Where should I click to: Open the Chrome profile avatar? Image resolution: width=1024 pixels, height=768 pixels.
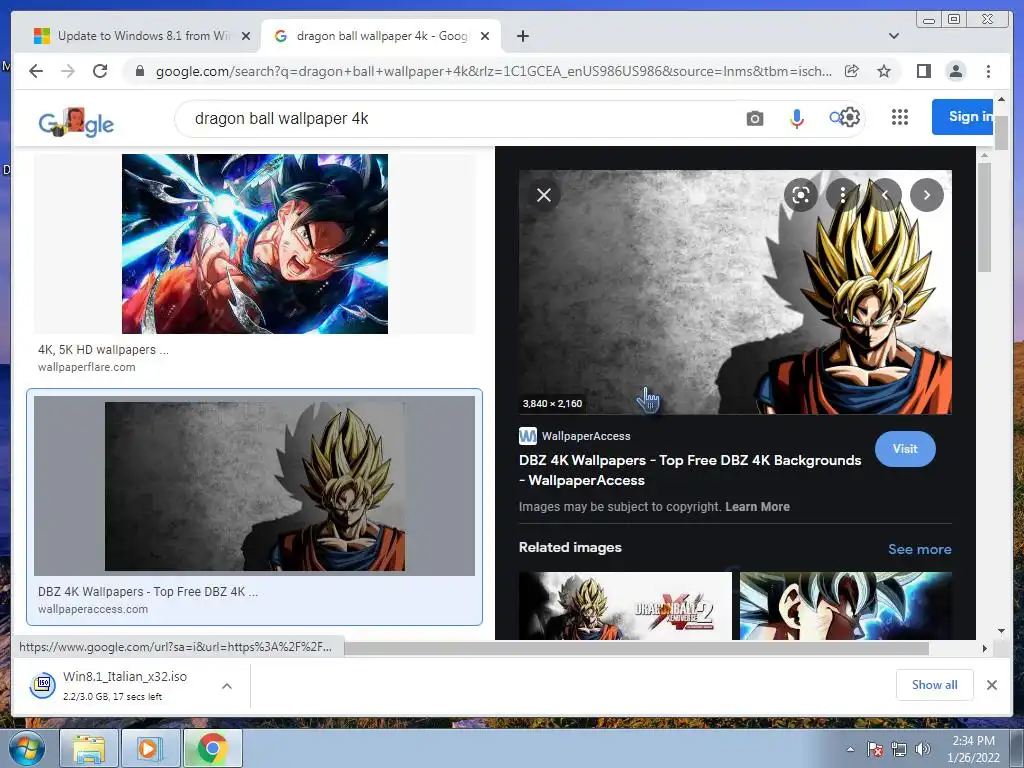point(955,71)
